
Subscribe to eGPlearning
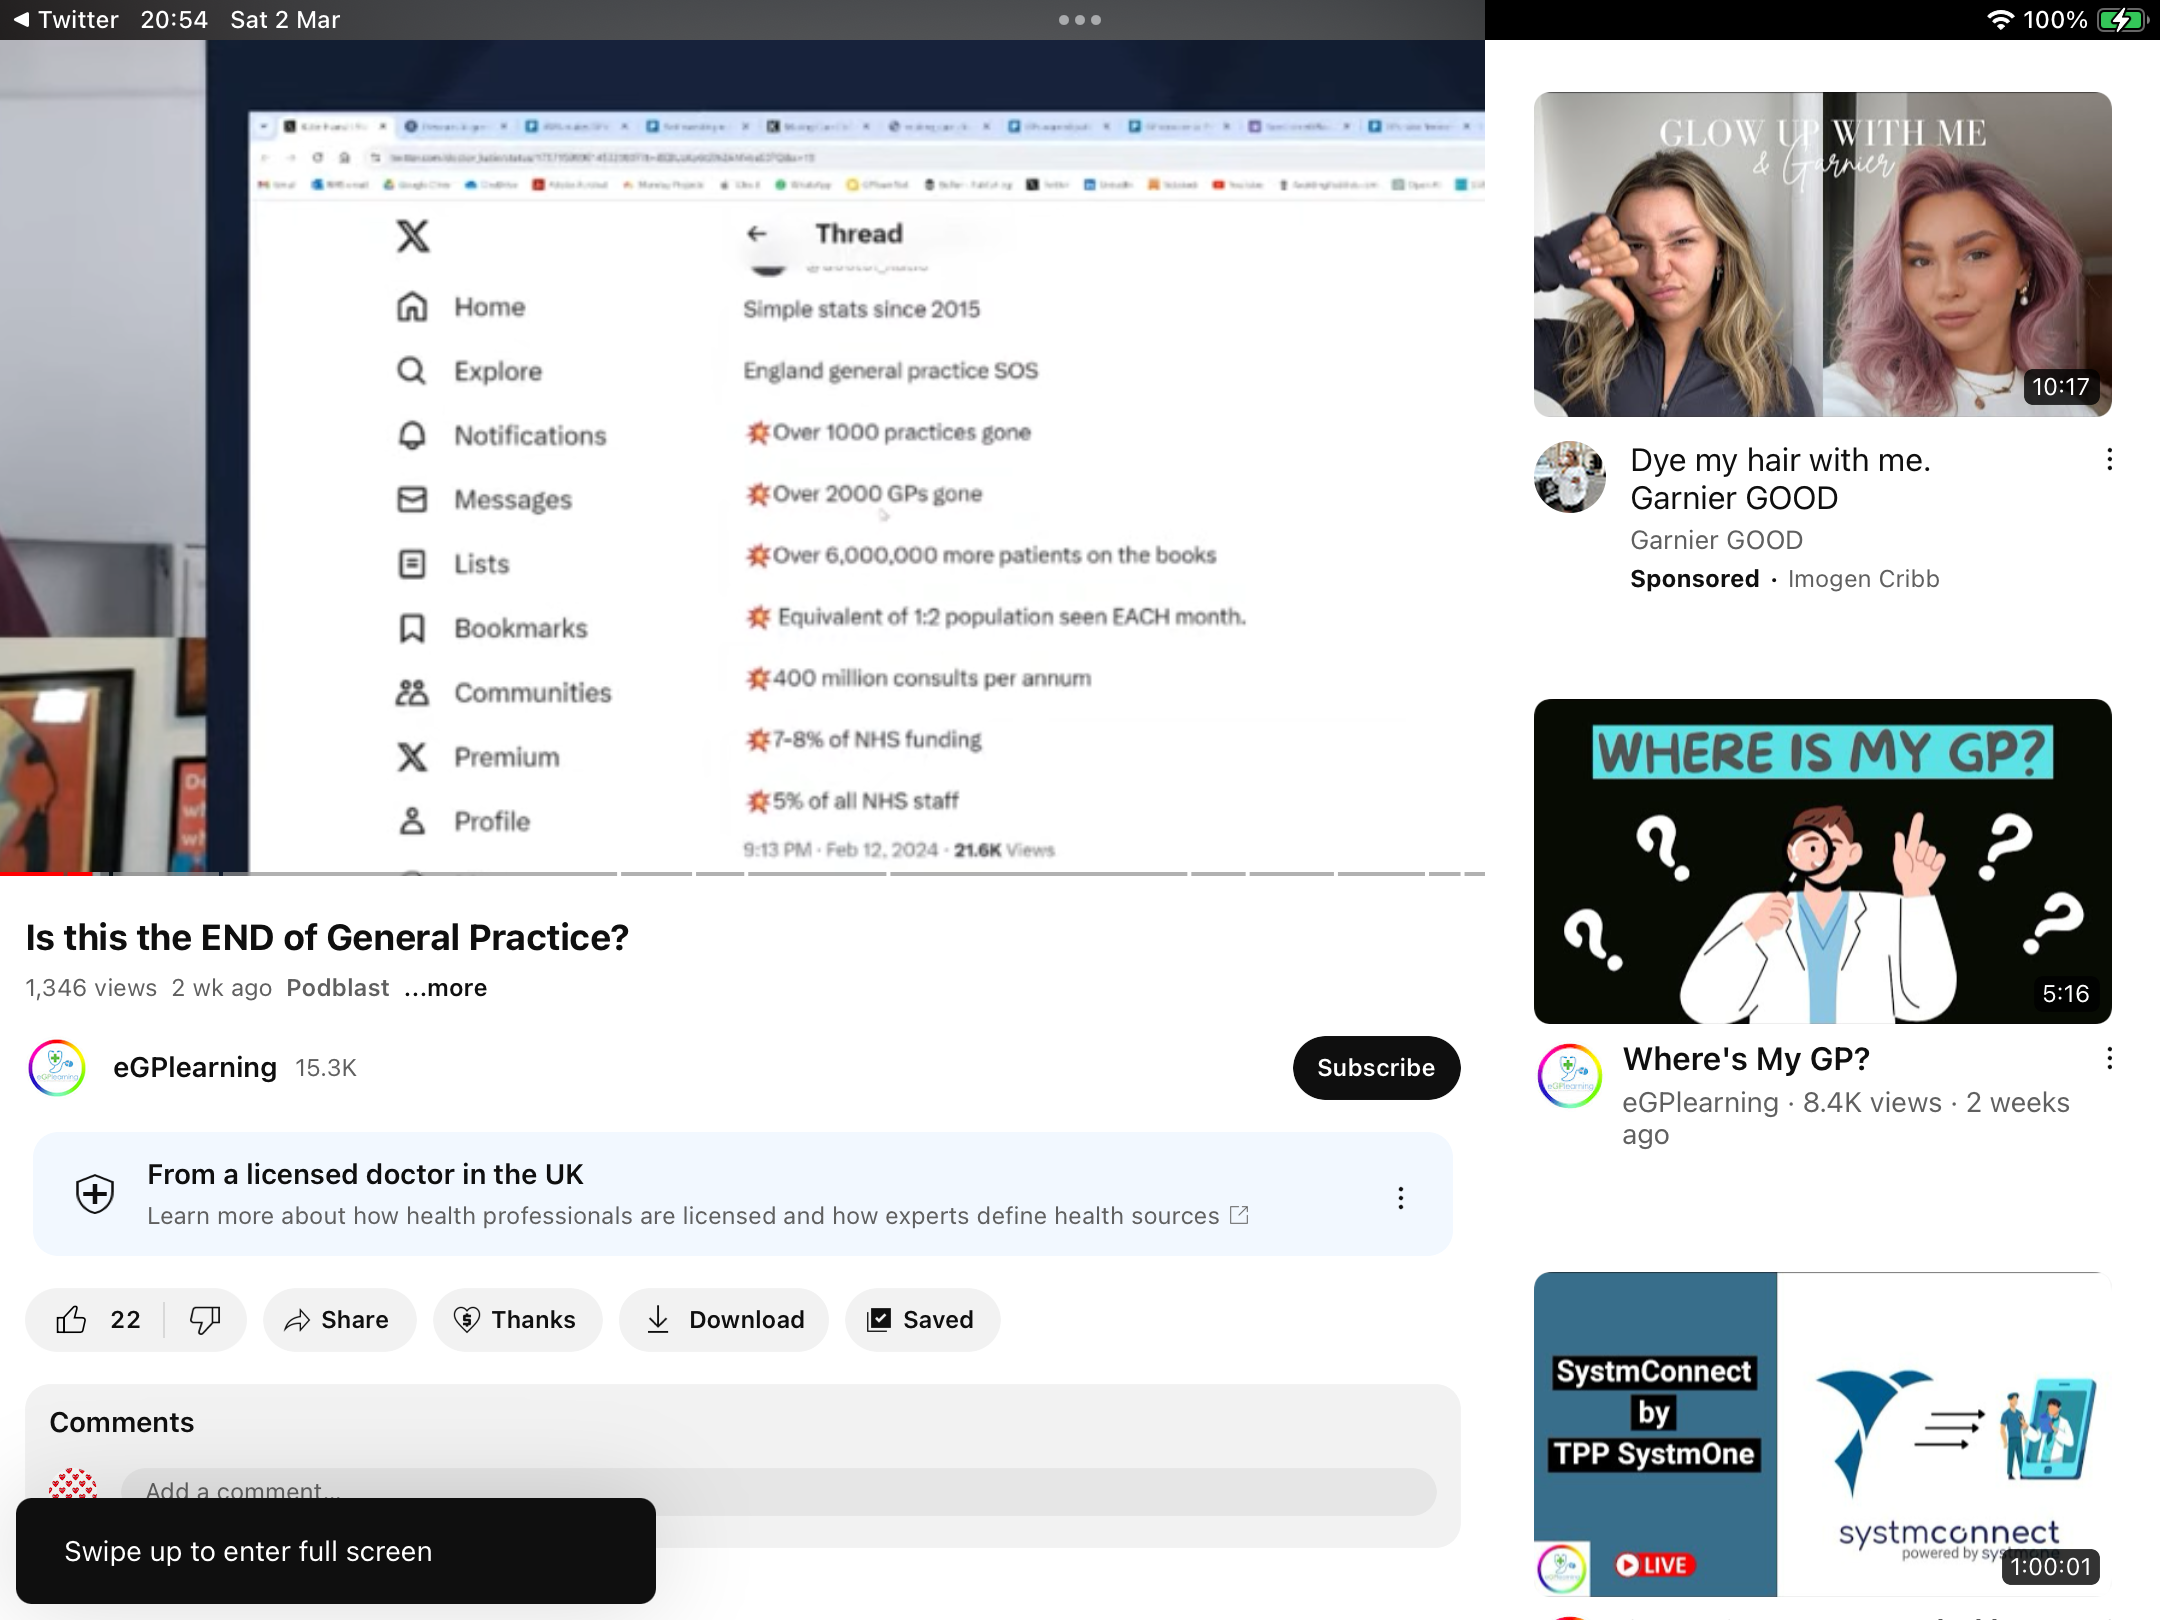(1376, 1068)
